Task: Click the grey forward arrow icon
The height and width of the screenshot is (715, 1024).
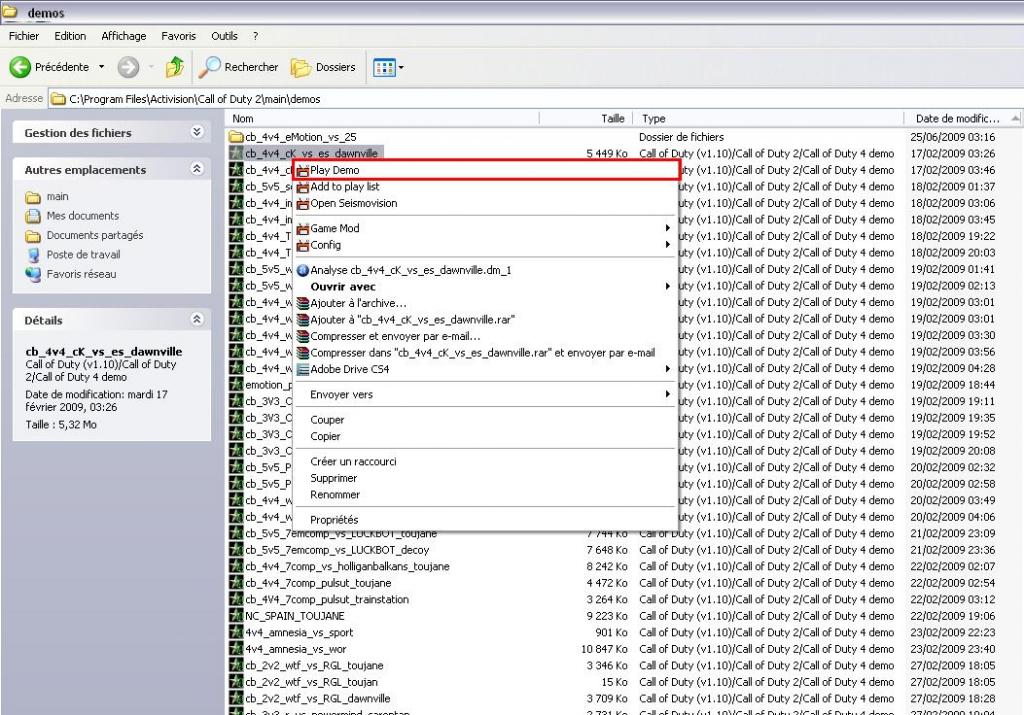Action: click(128, 67)
